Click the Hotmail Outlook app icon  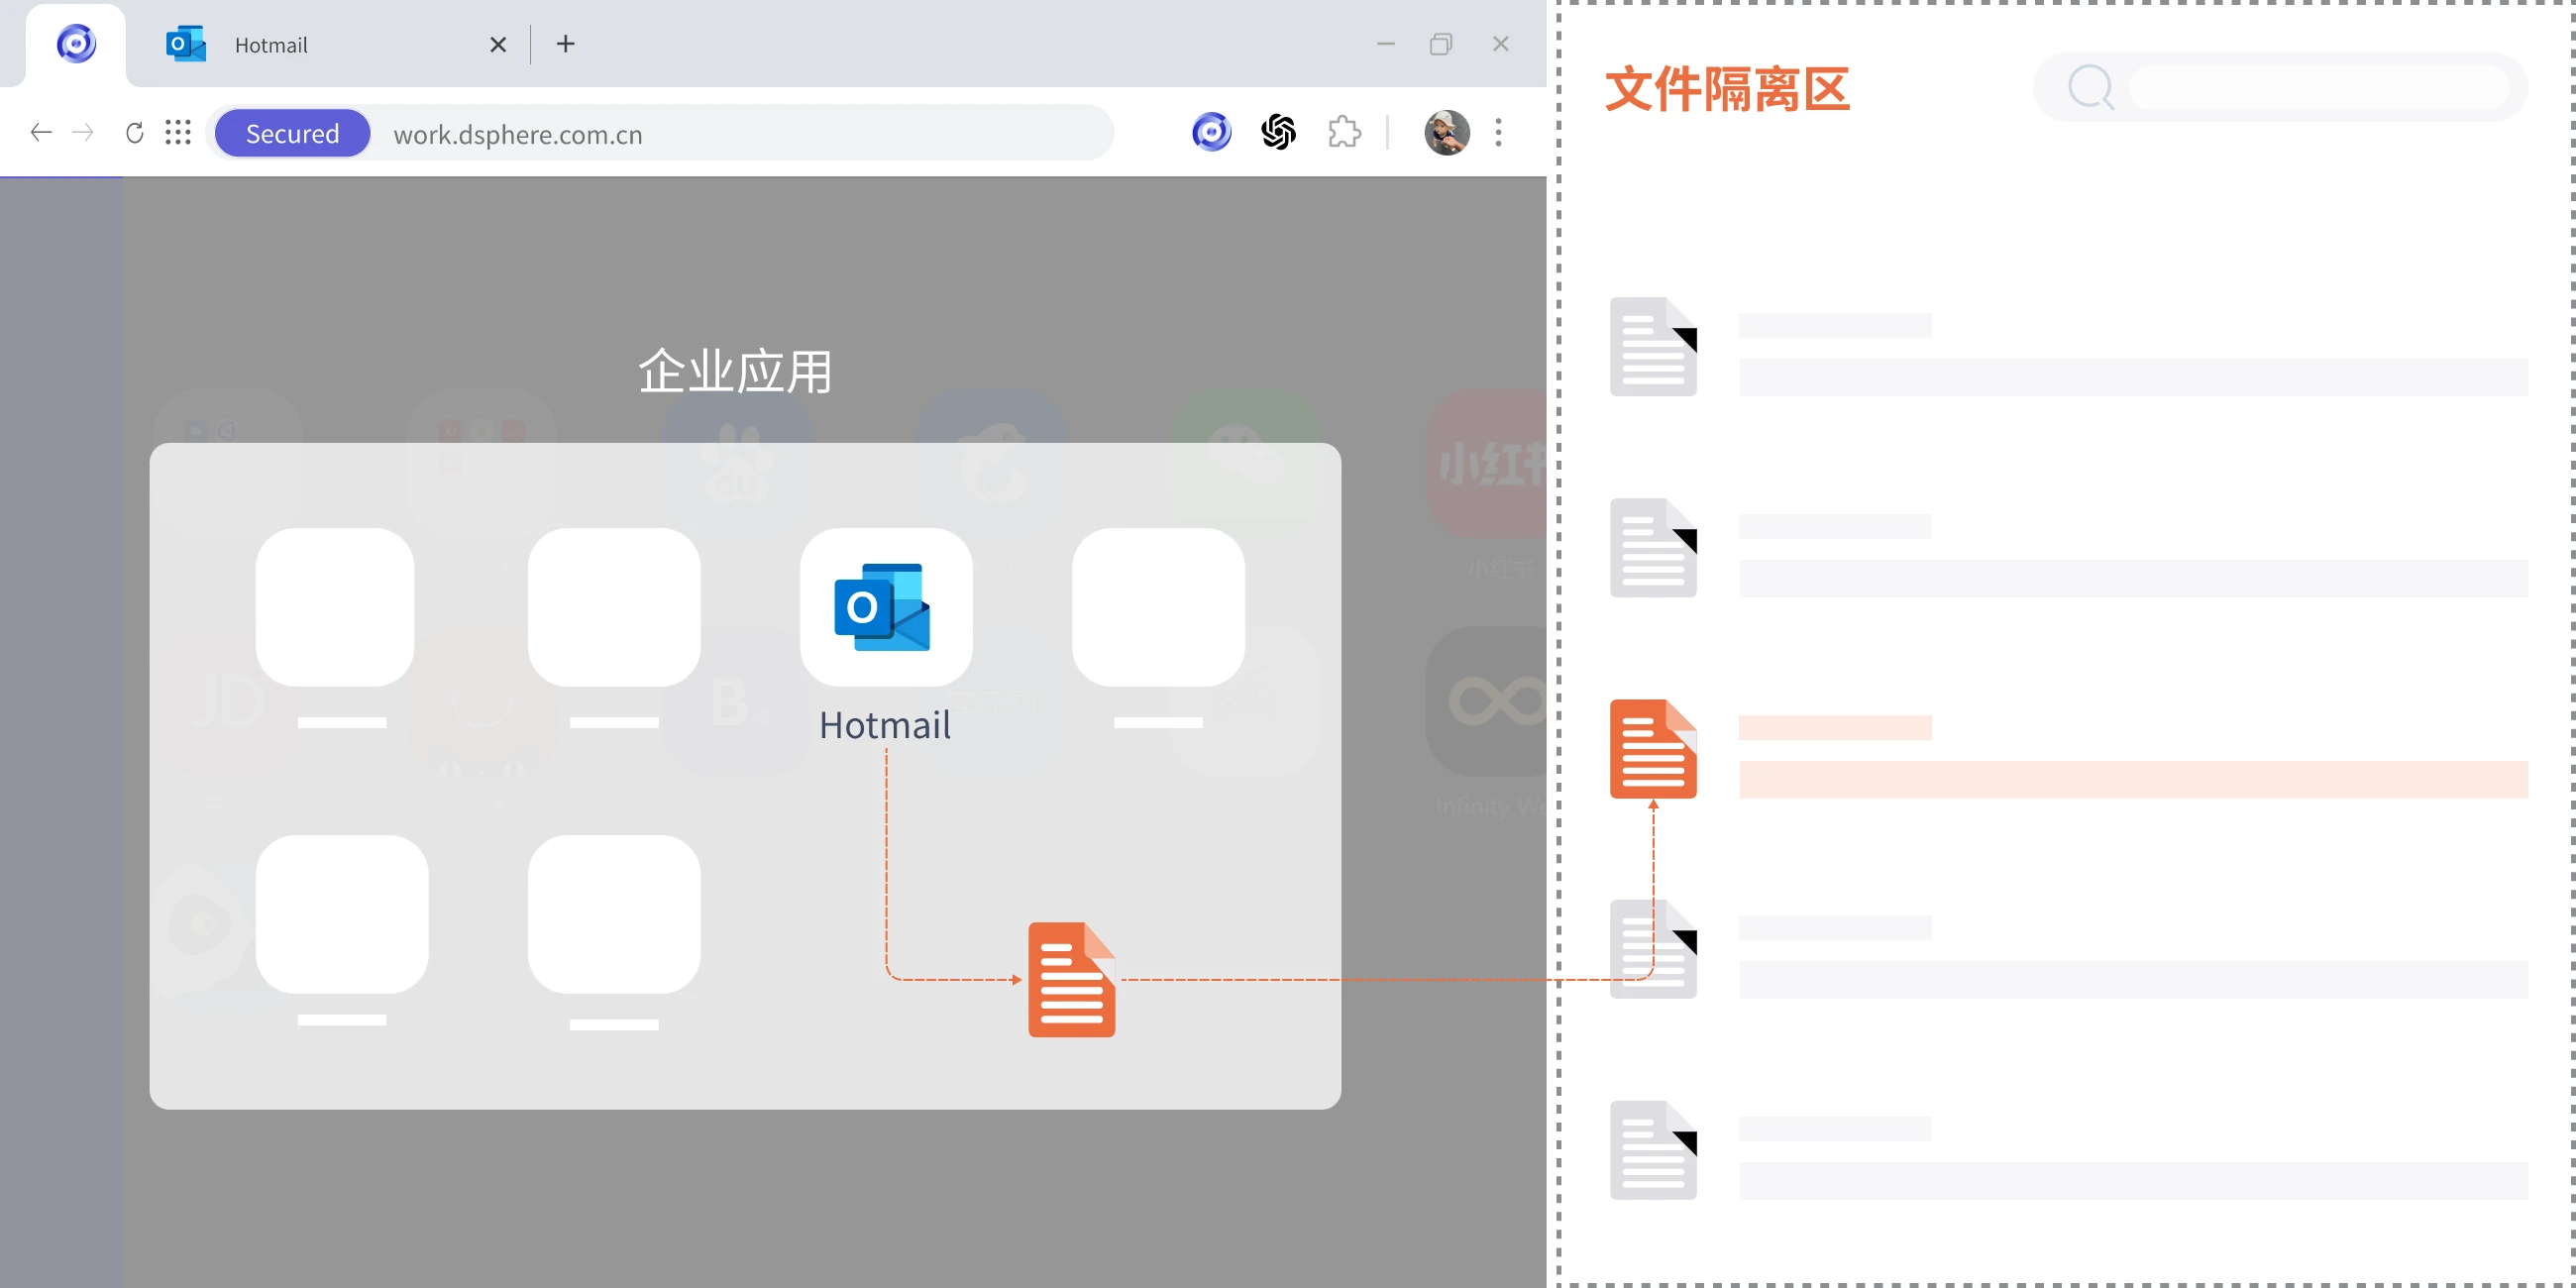[885, 607]
